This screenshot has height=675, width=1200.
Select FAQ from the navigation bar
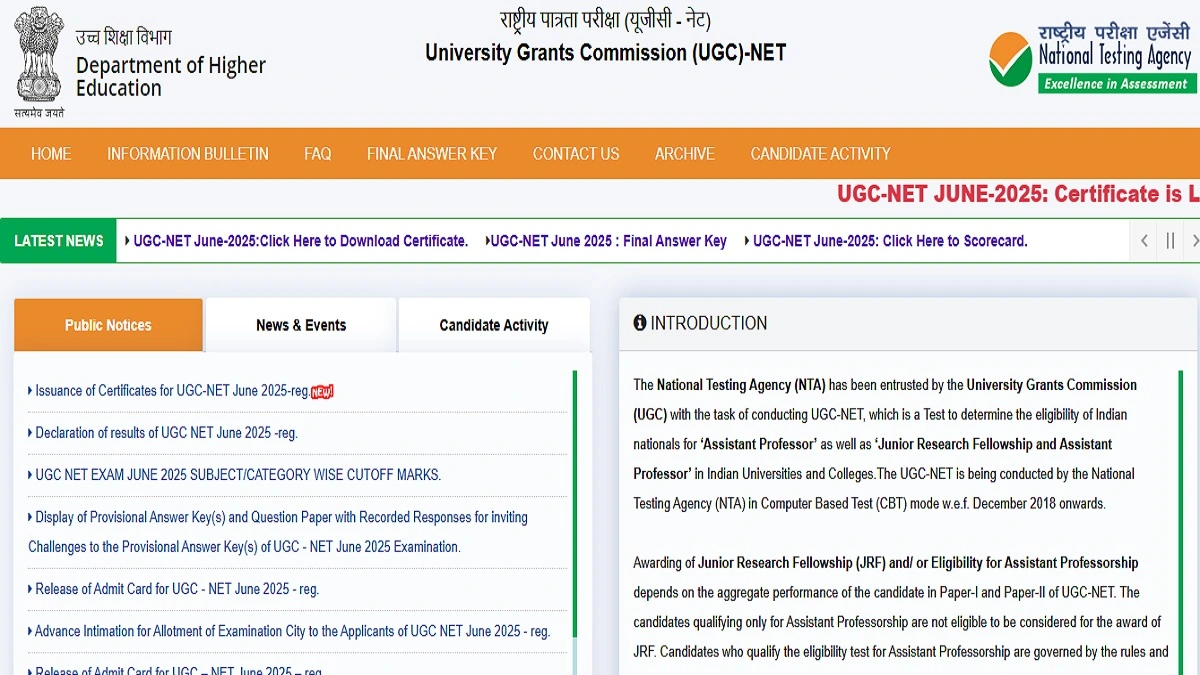coord(317,153)
